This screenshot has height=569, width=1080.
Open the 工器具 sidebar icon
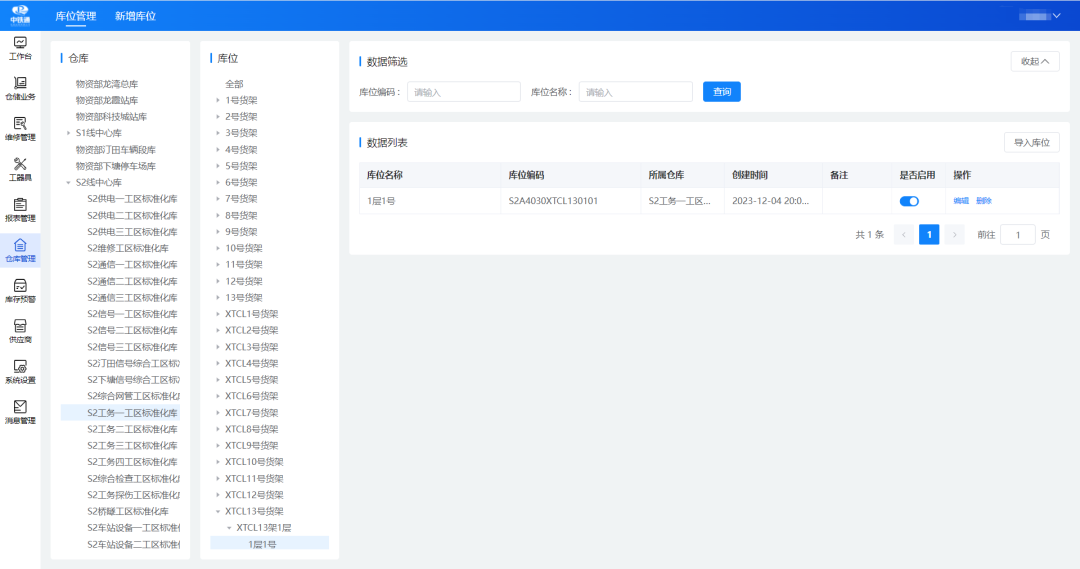(20, 169)
